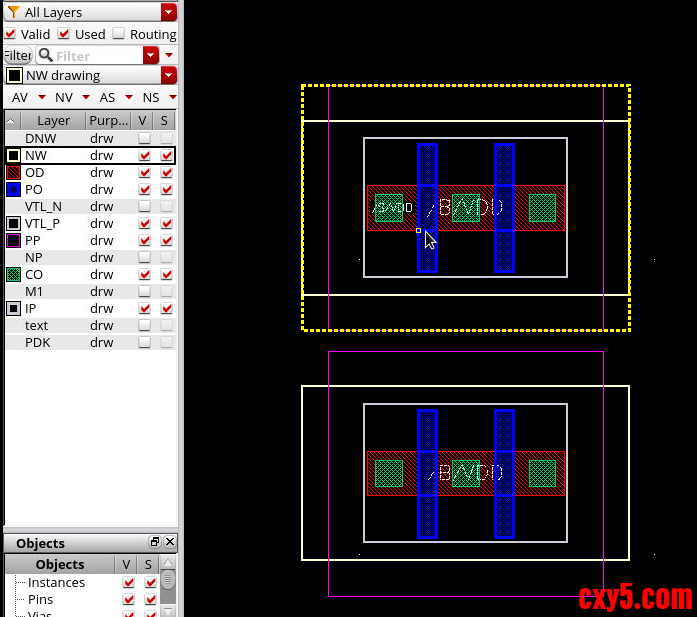The width and height of the screenshot is (697, 617).
Task: Open the AS dropdown arrow
Action: 129,97
